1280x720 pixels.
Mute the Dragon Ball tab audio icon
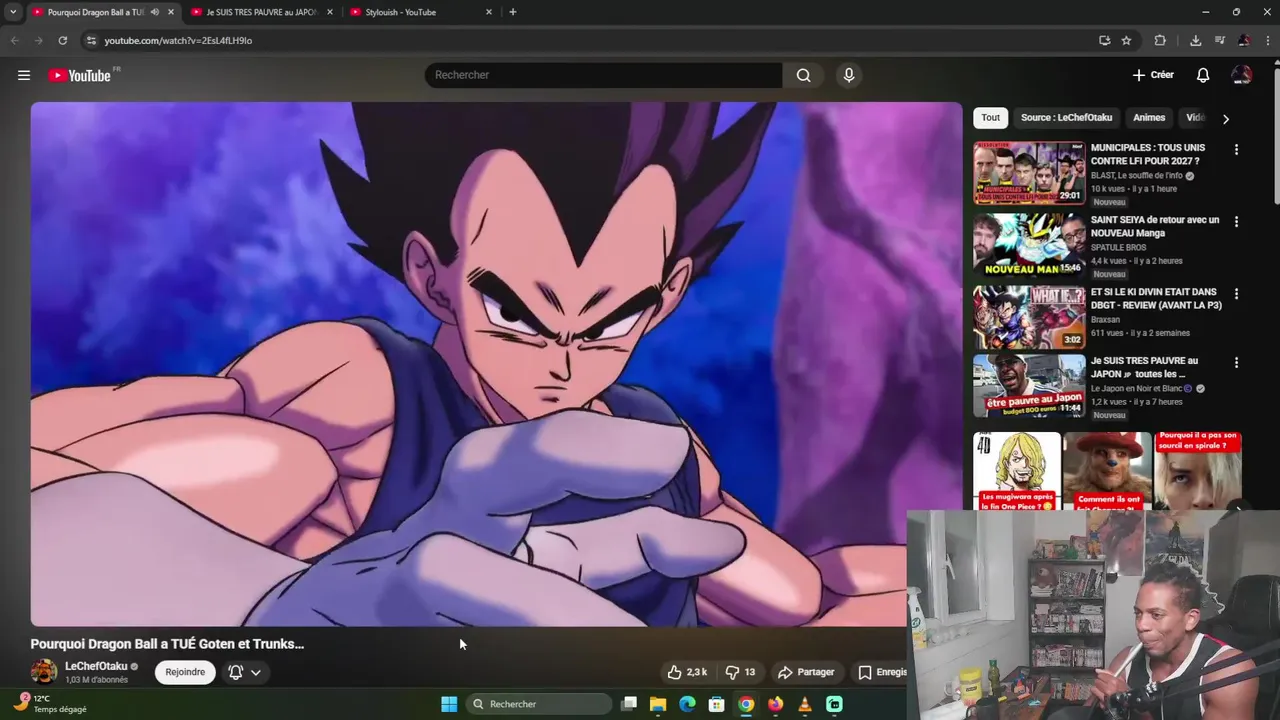tap(155, 12)
